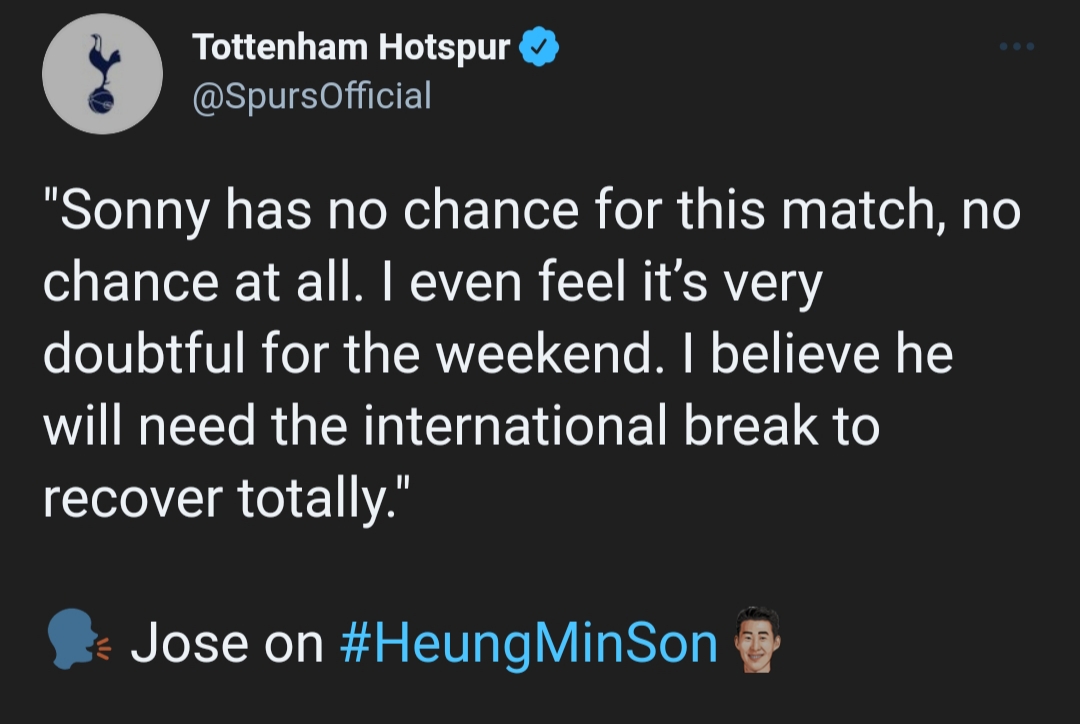The image size is (1080, 724).
Task: Click the line starting "chance at all"
Action: click(432, 284)
